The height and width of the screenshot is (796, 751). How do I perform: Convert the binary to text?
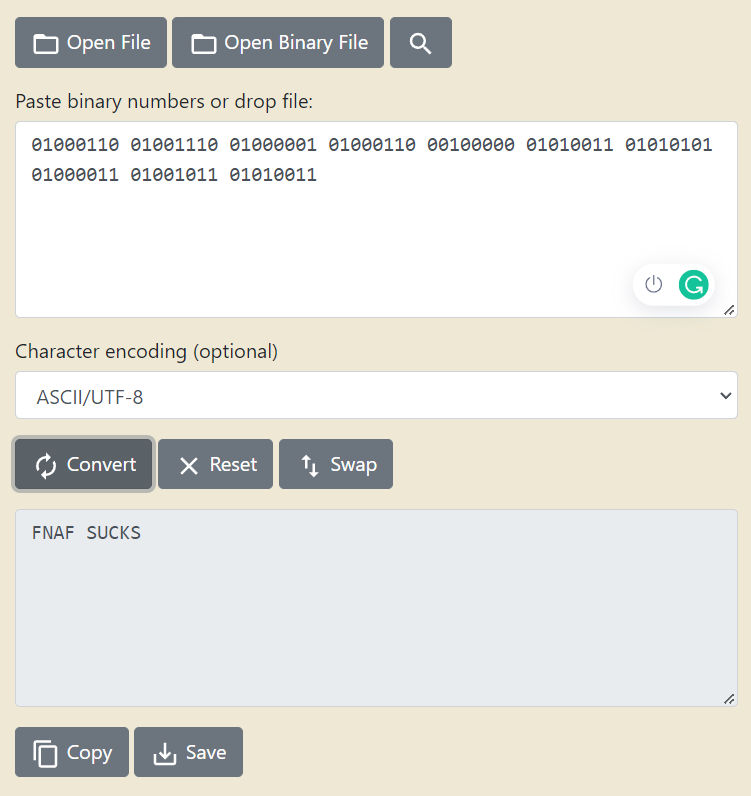tap(84, 464)
